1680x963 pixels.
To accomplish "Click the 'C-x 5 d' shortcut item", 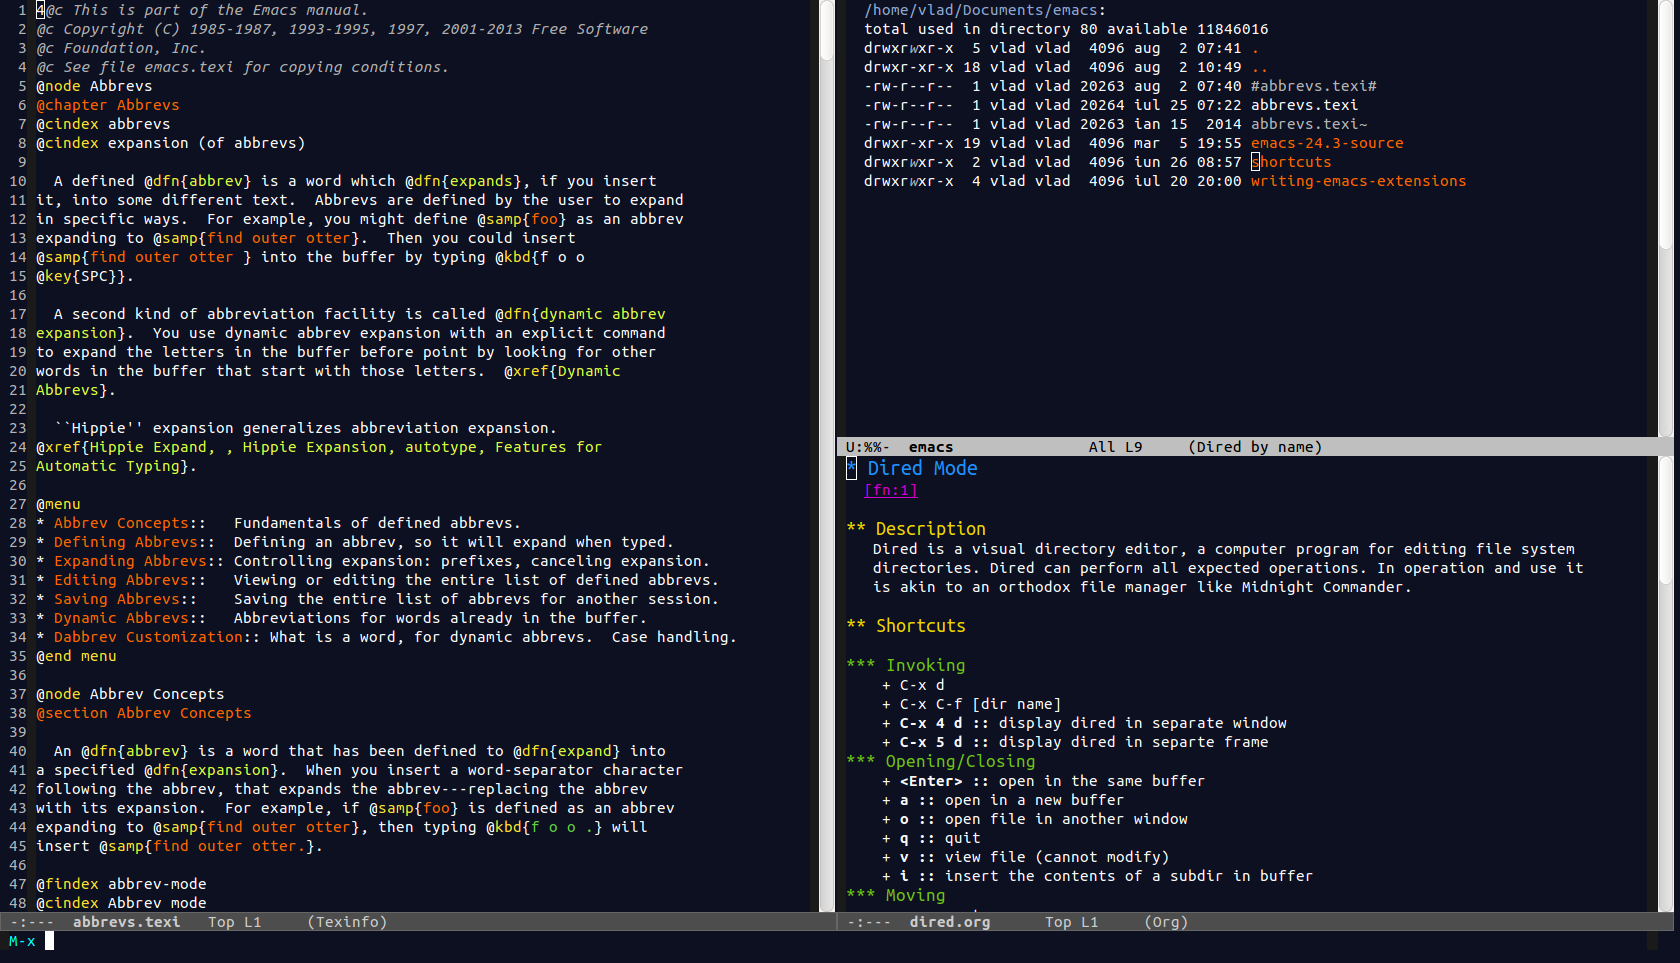I will 1075,742.
